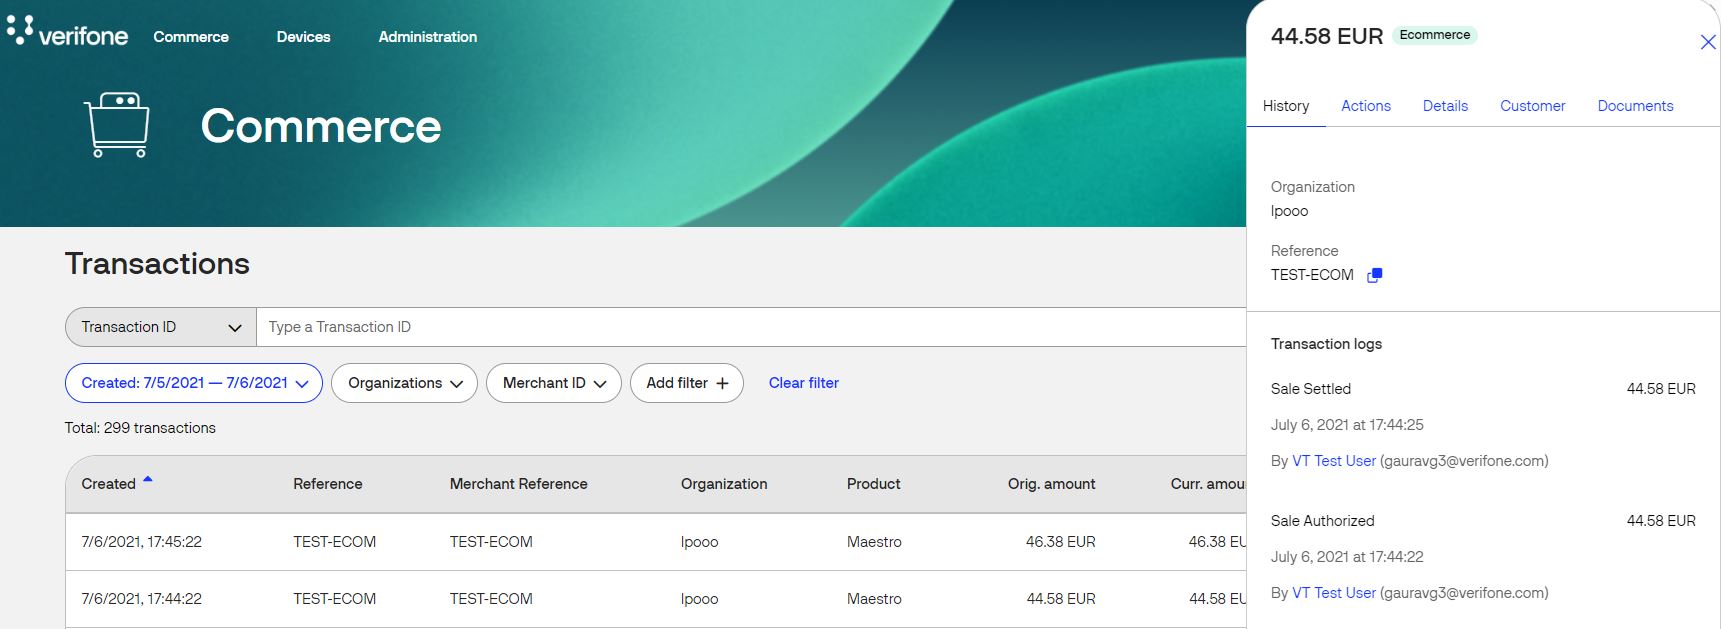Image resolution: width=1721 pixels, height=629 pixels.
Task: Click the Ecommerce badge in details panel
Action: [1435, 35]
